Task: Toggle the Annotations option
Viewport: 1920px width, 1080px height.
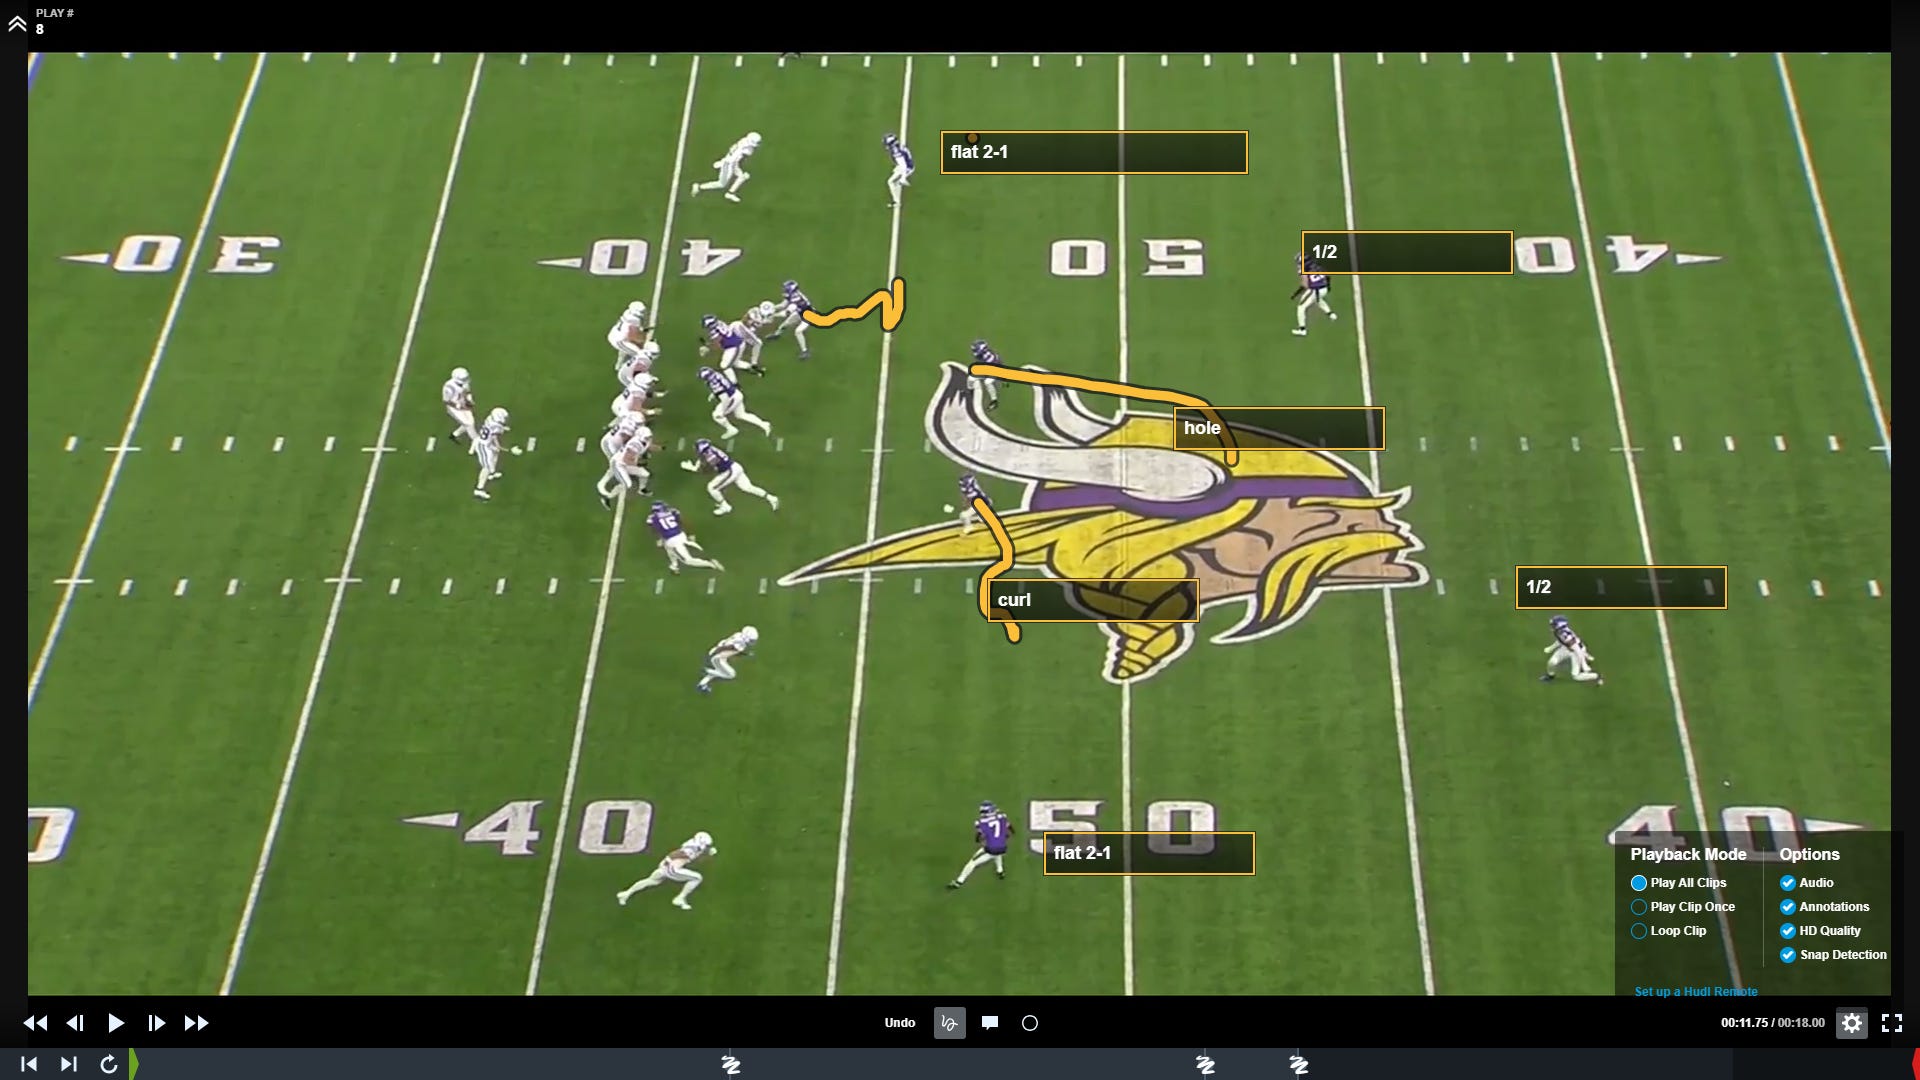Action: click(x=1825, y=907)
